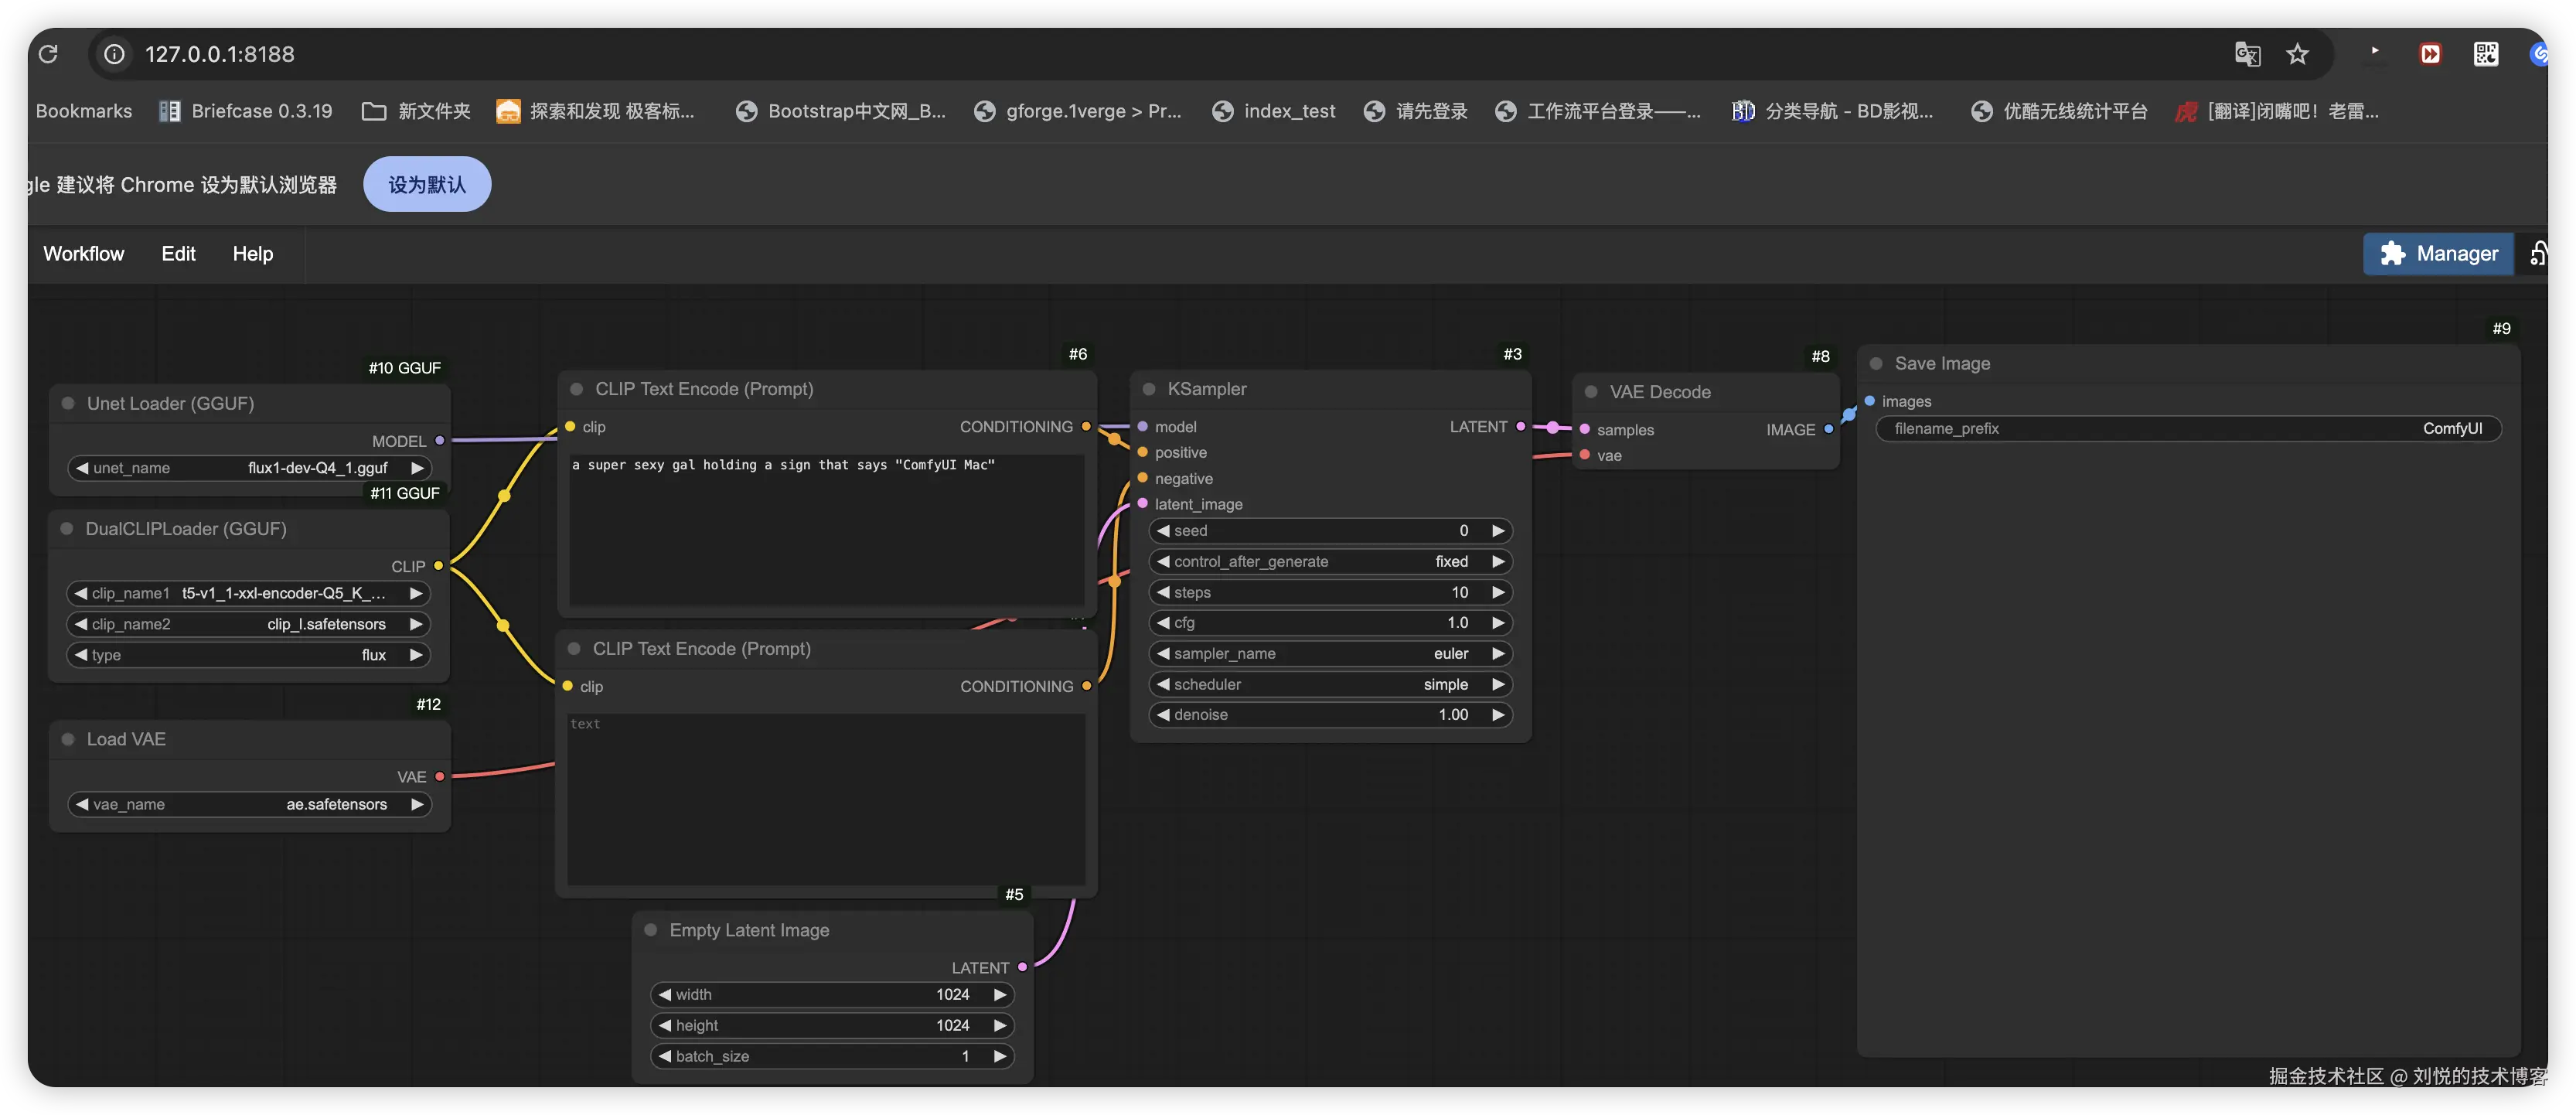
Task: Click the site info icon in address bar
Action: coord(115,54)
